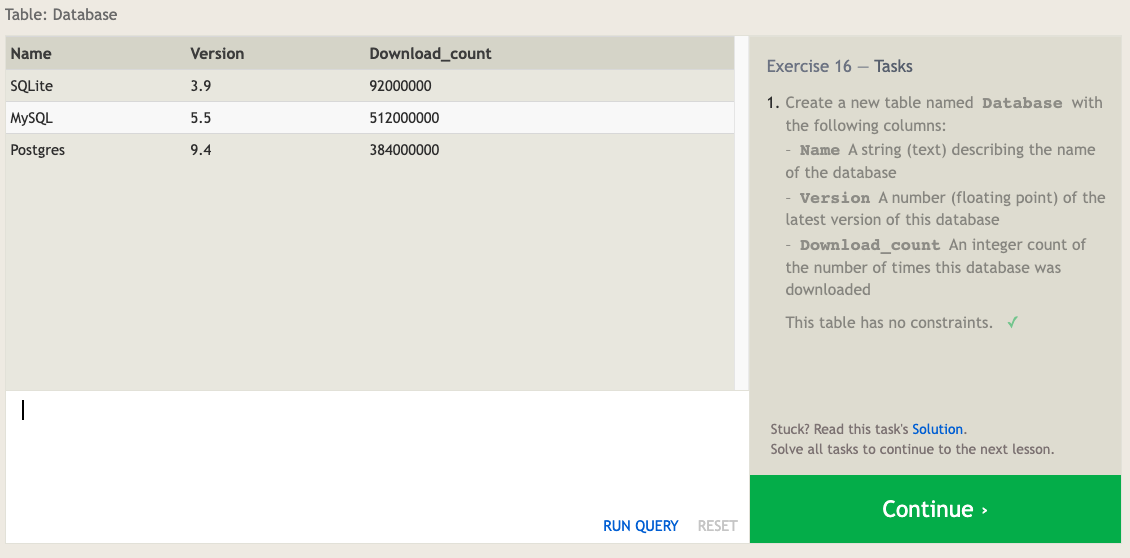Click the Postgres table cell
This screenshot has height=558, width=1130.
coord(37,150)
